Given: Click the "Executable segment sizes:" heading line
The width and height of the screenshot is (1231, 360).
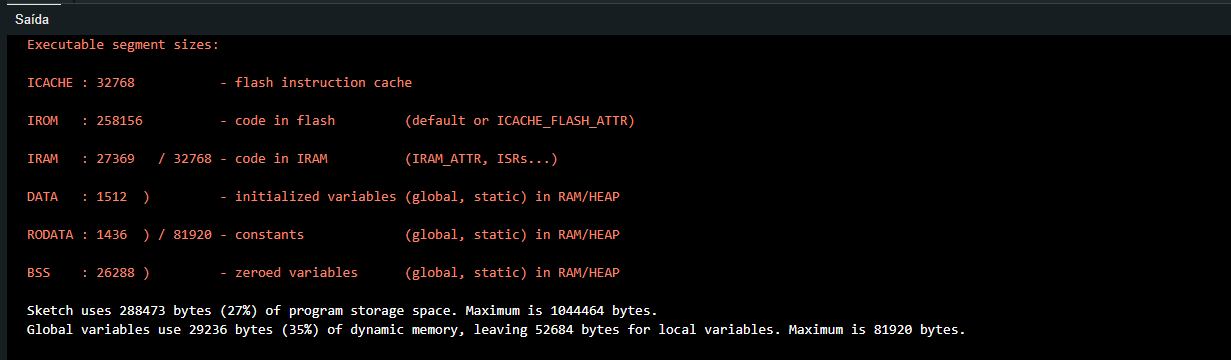Looking at the screenshot, I should point(123,45).
